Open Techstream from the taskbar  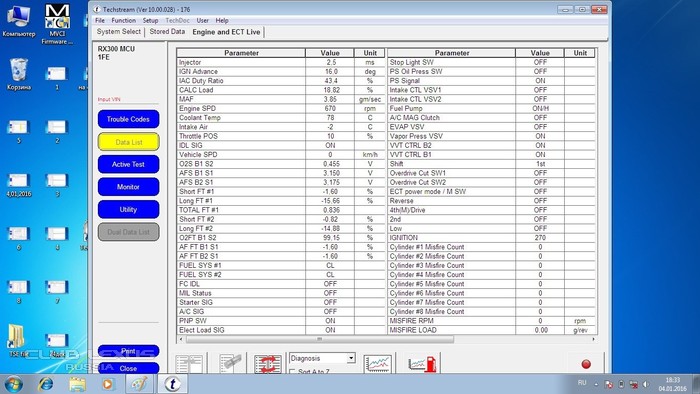[172, 384]
